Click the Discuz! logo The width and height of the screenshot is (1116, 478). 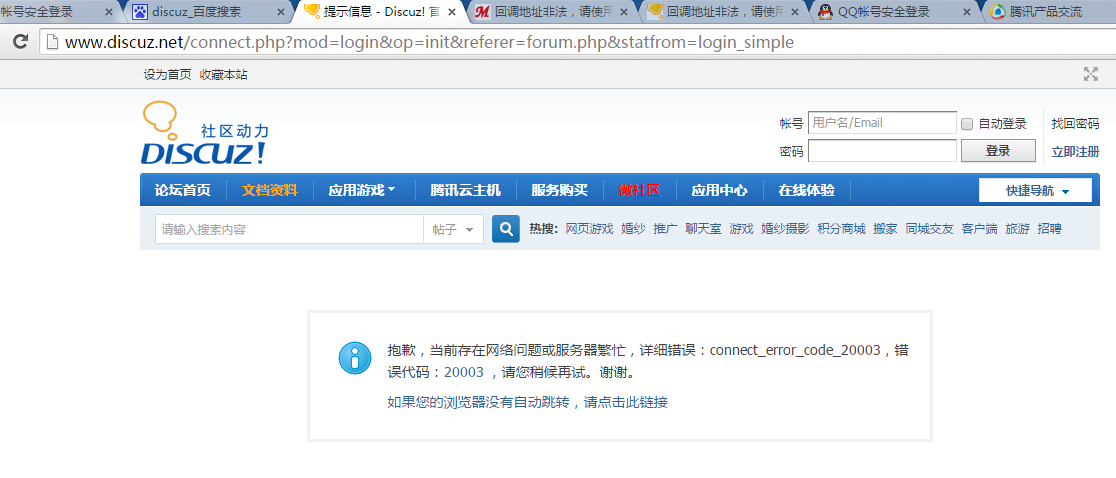coord(206,134)
